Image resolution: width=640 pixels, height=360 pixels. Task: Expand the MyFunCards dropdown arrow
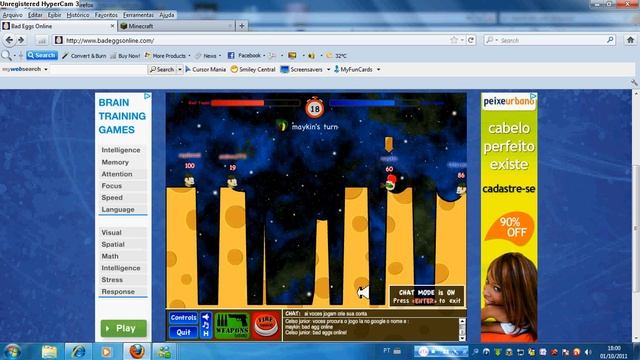[x=378, y=69]
